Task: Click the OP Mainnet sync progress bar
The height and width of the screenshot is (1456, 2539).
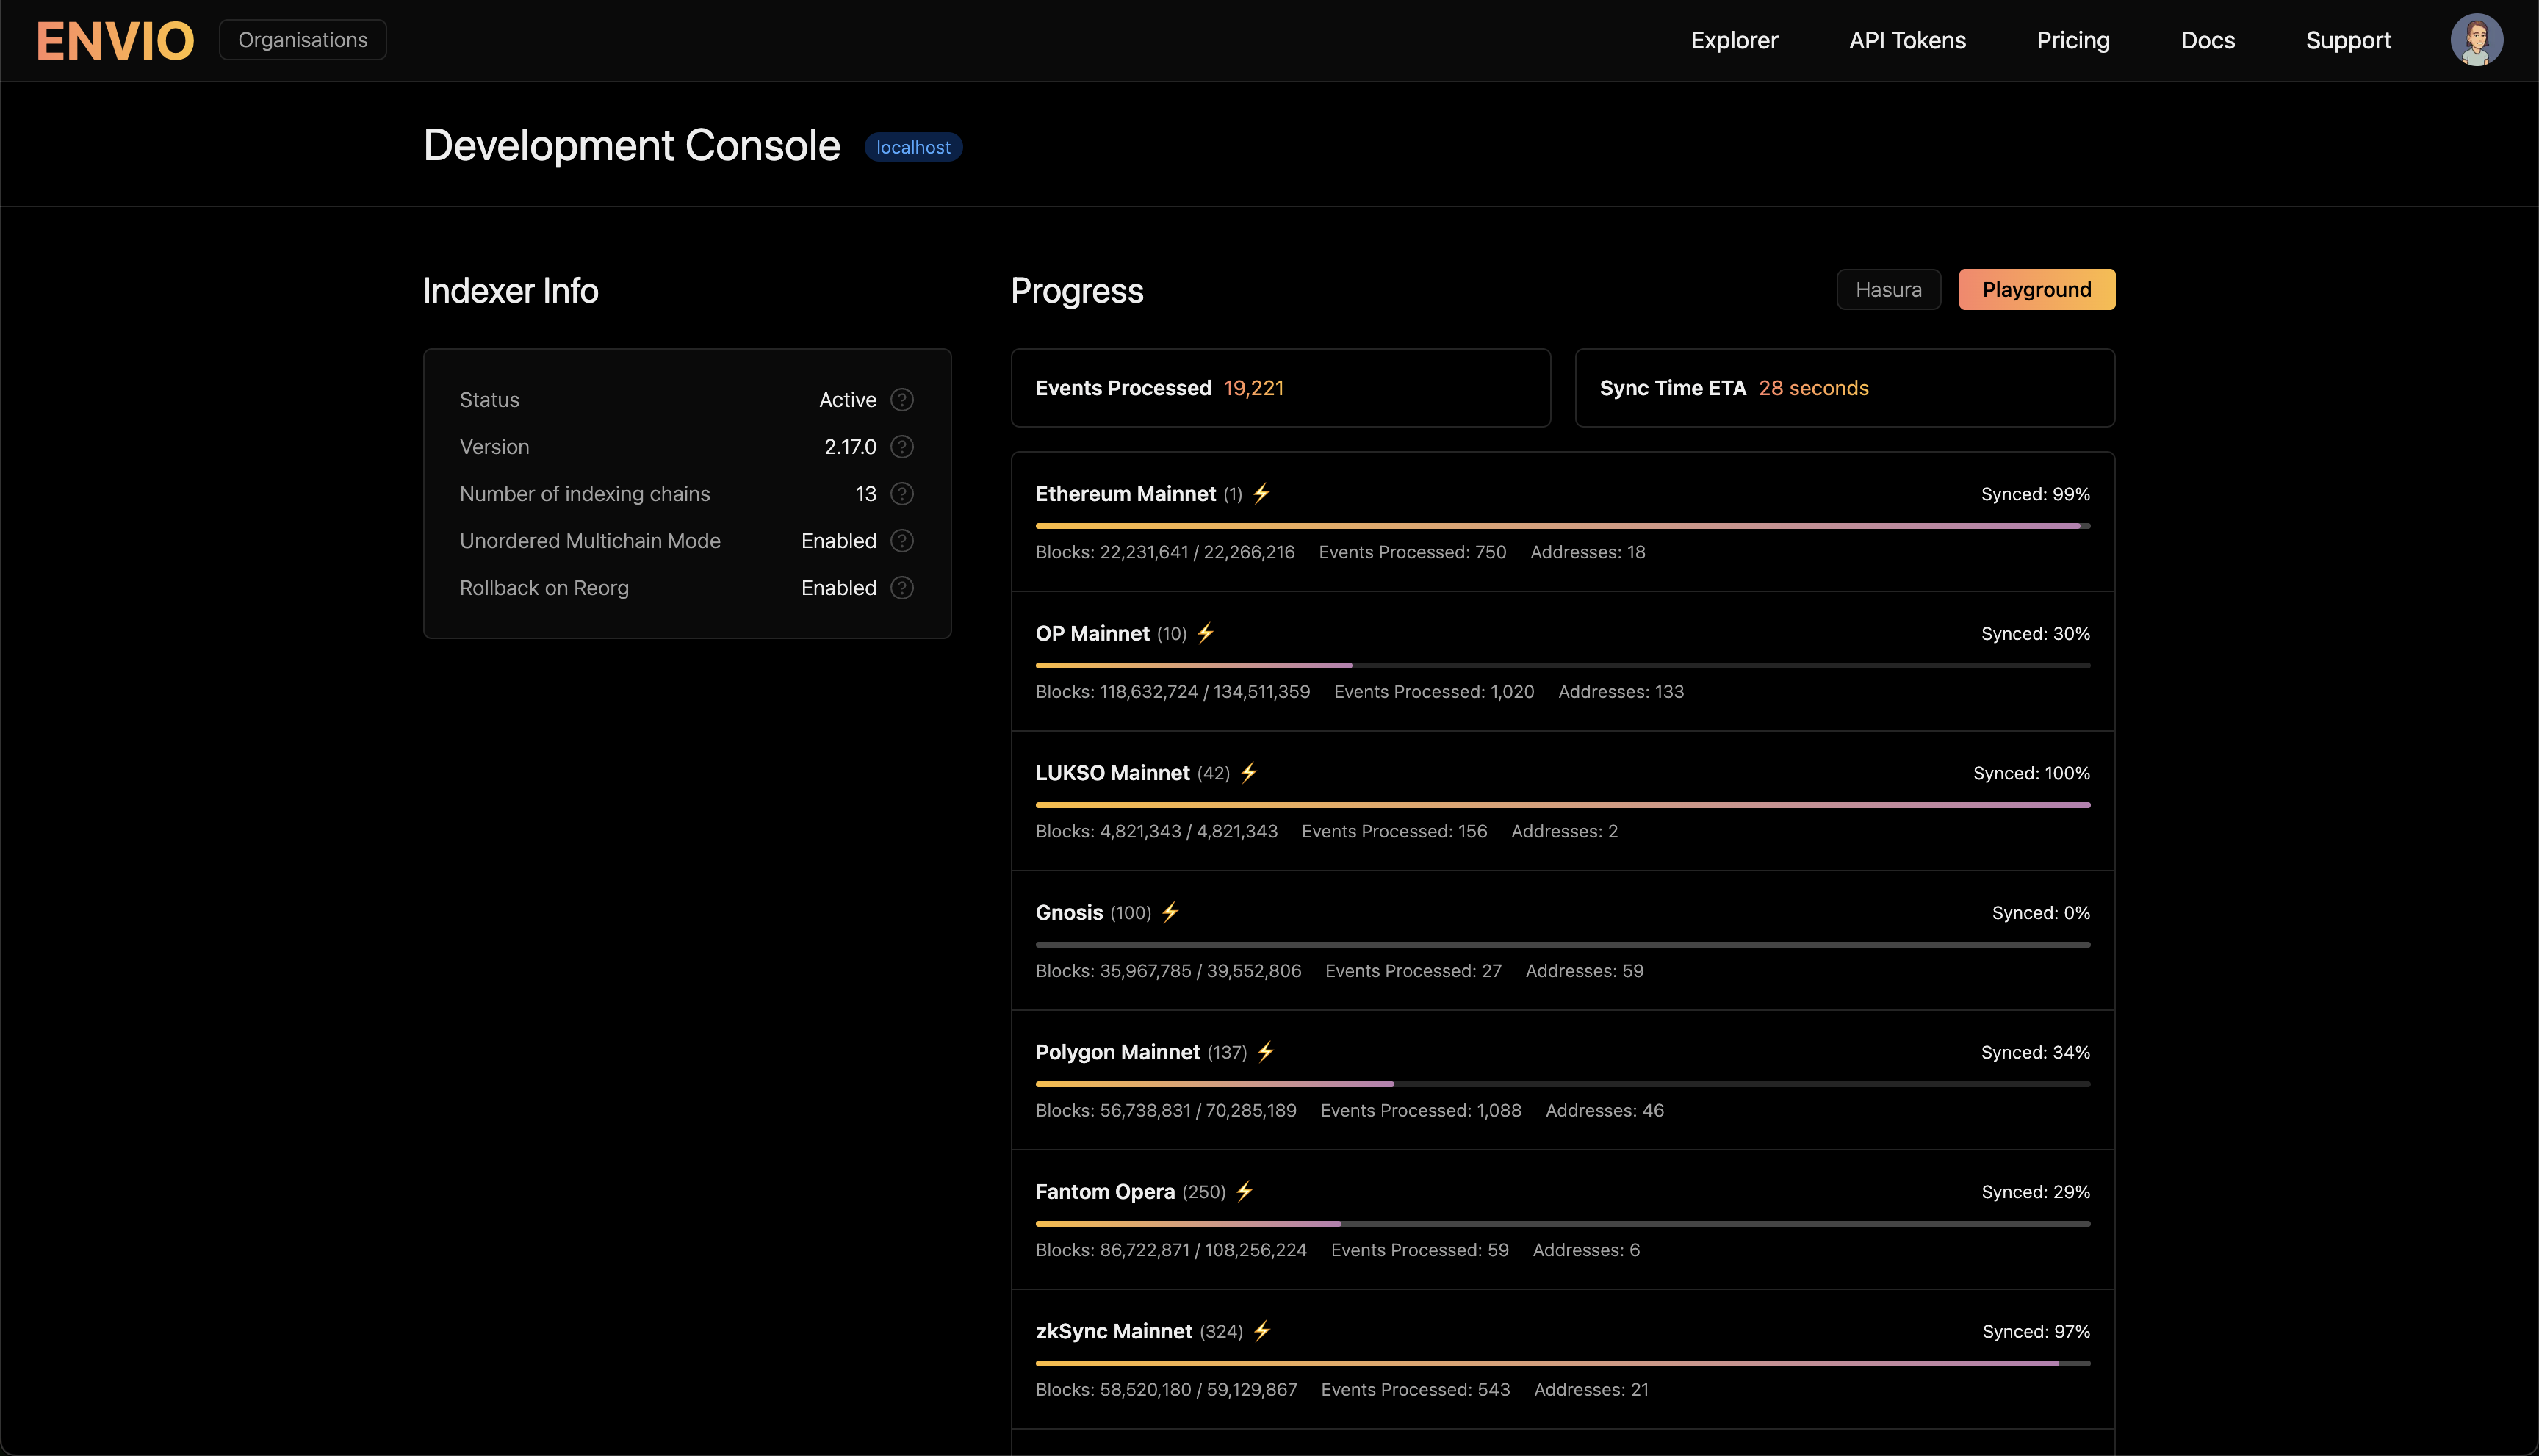Action: [1562, 665]
